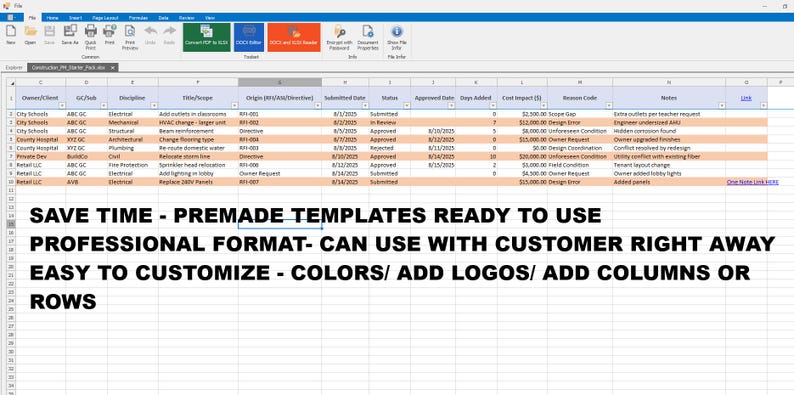Click the Undo arrow icon
This screenshot has width=794, height=395.
[150, 34]
